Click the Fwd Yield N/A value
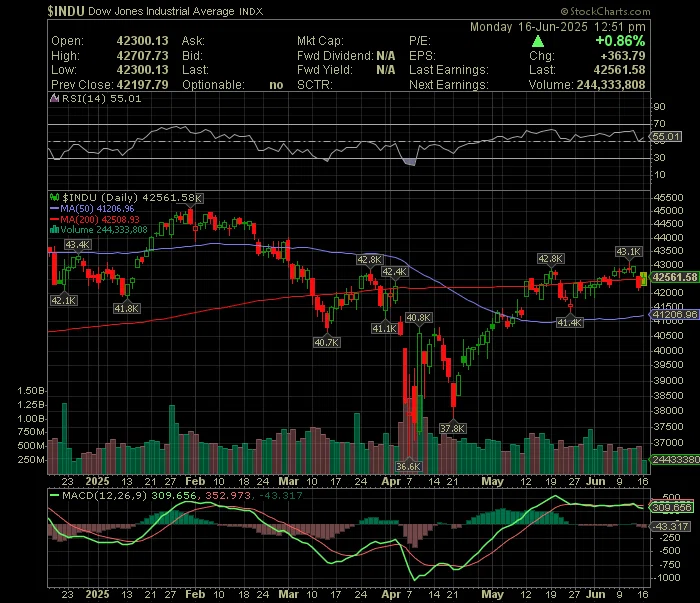 (x=386, y=70)
